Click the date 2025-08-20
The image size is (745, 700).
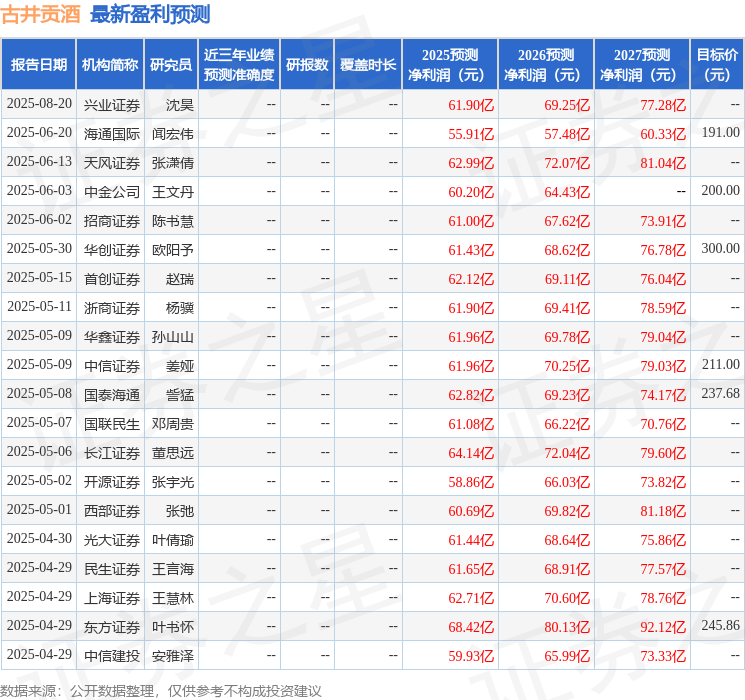point(39,104)
